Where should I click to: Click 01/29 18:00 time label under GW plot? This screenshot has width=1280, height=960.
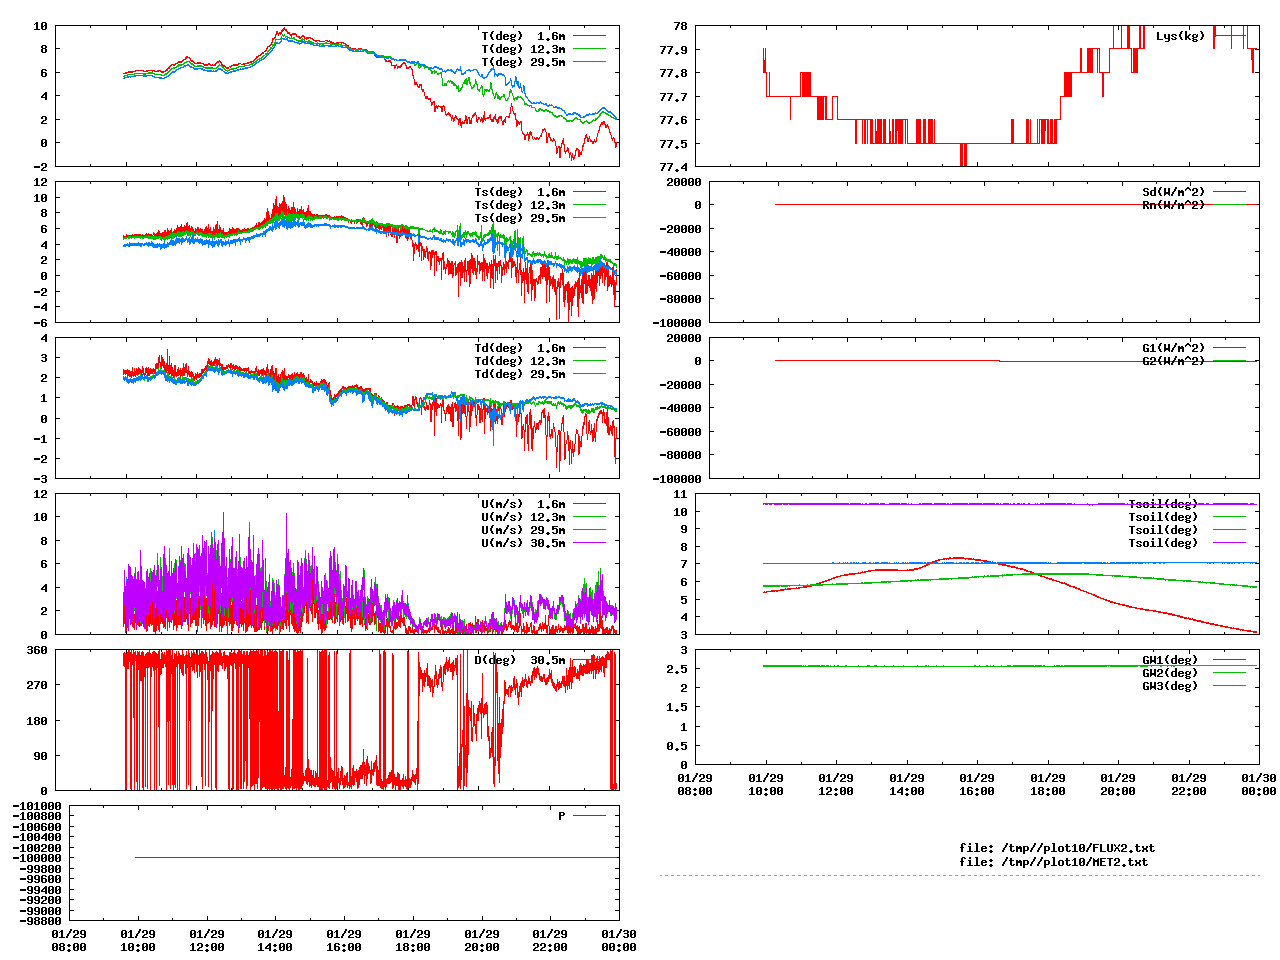pos(1047,784)
